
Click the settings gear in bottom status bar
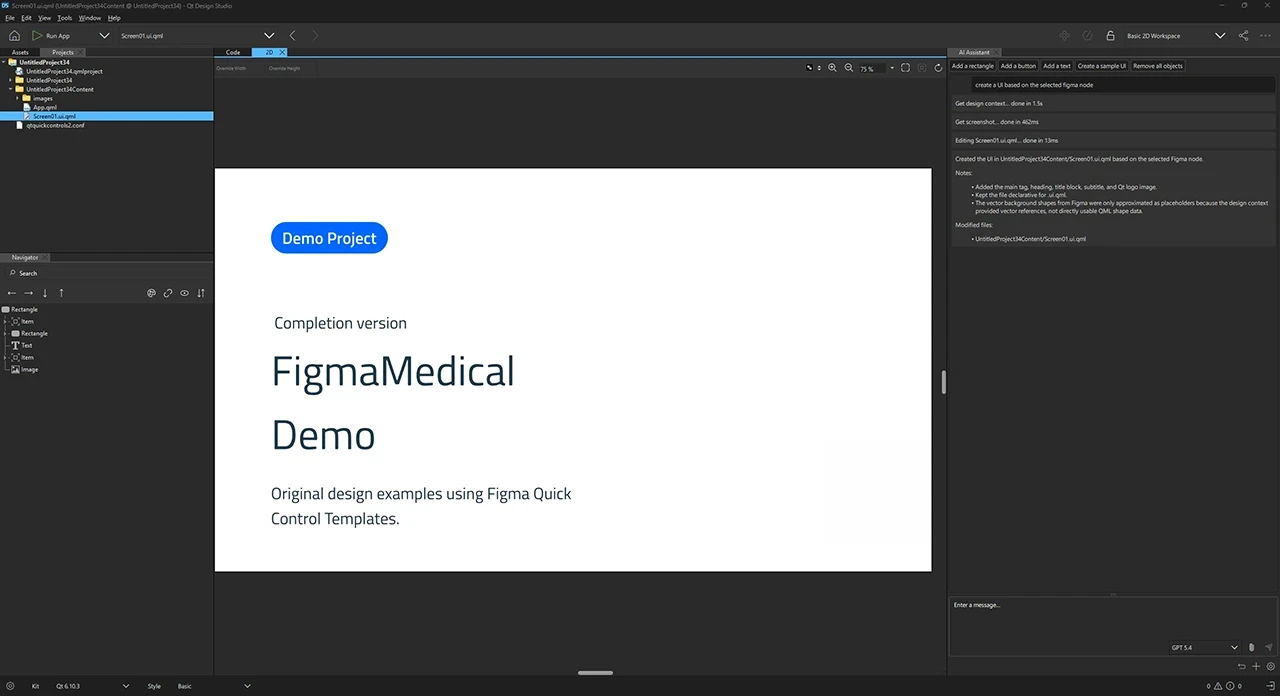point(10,686)
